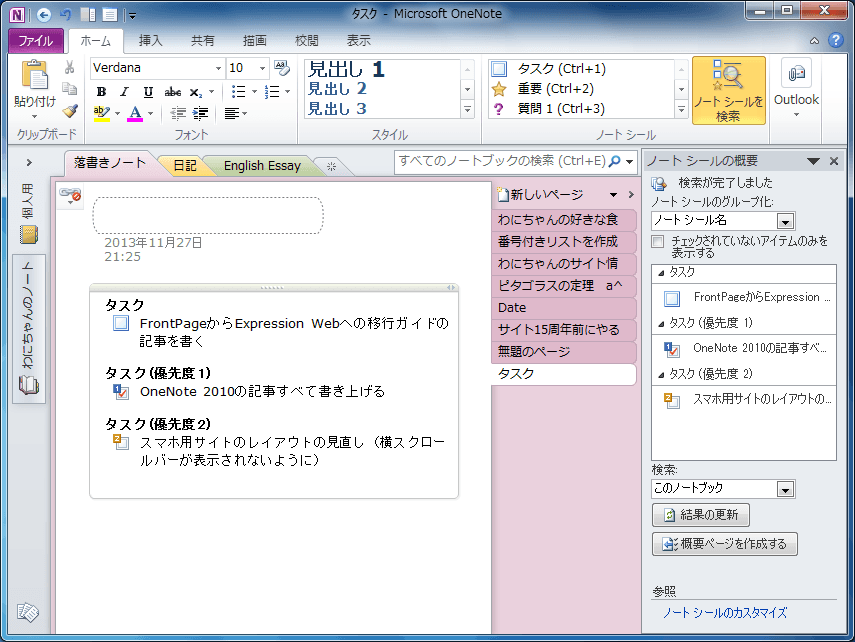Apply Subscript formatting

coord(196,92)
